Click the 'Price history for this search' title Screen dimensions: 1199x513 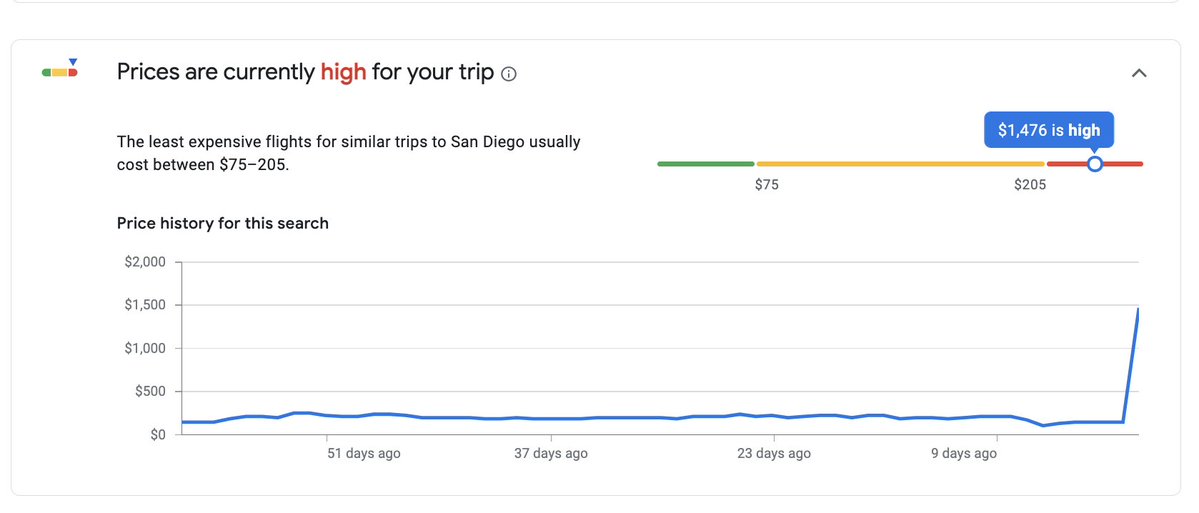click(223, 223)
